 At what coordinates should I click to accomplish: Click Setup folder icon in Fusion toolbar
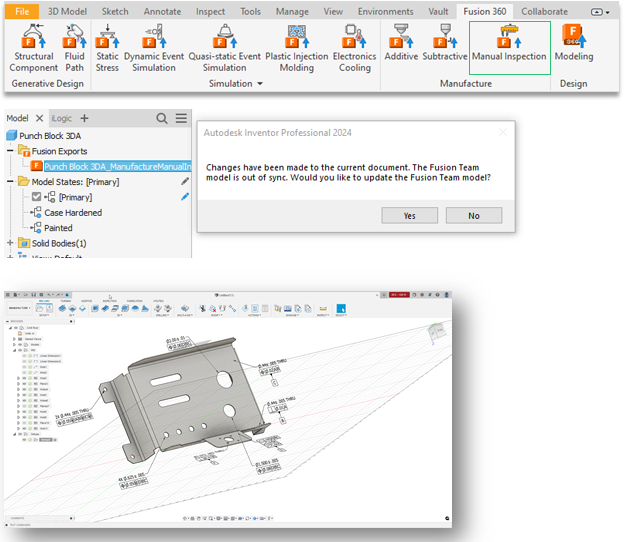39,308
